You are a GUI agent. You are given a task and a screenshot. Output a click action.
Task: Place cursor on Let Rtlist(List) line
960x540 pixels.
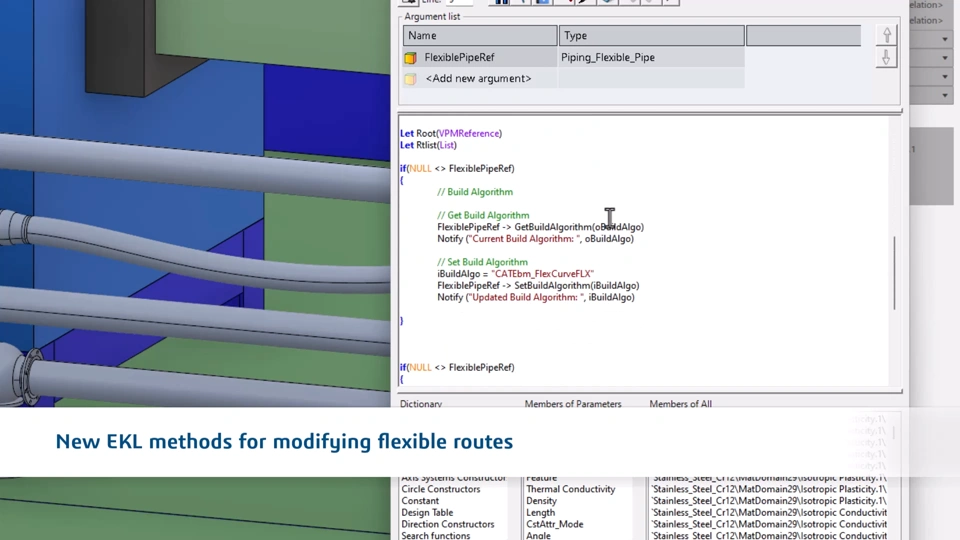tap(428, 145)
